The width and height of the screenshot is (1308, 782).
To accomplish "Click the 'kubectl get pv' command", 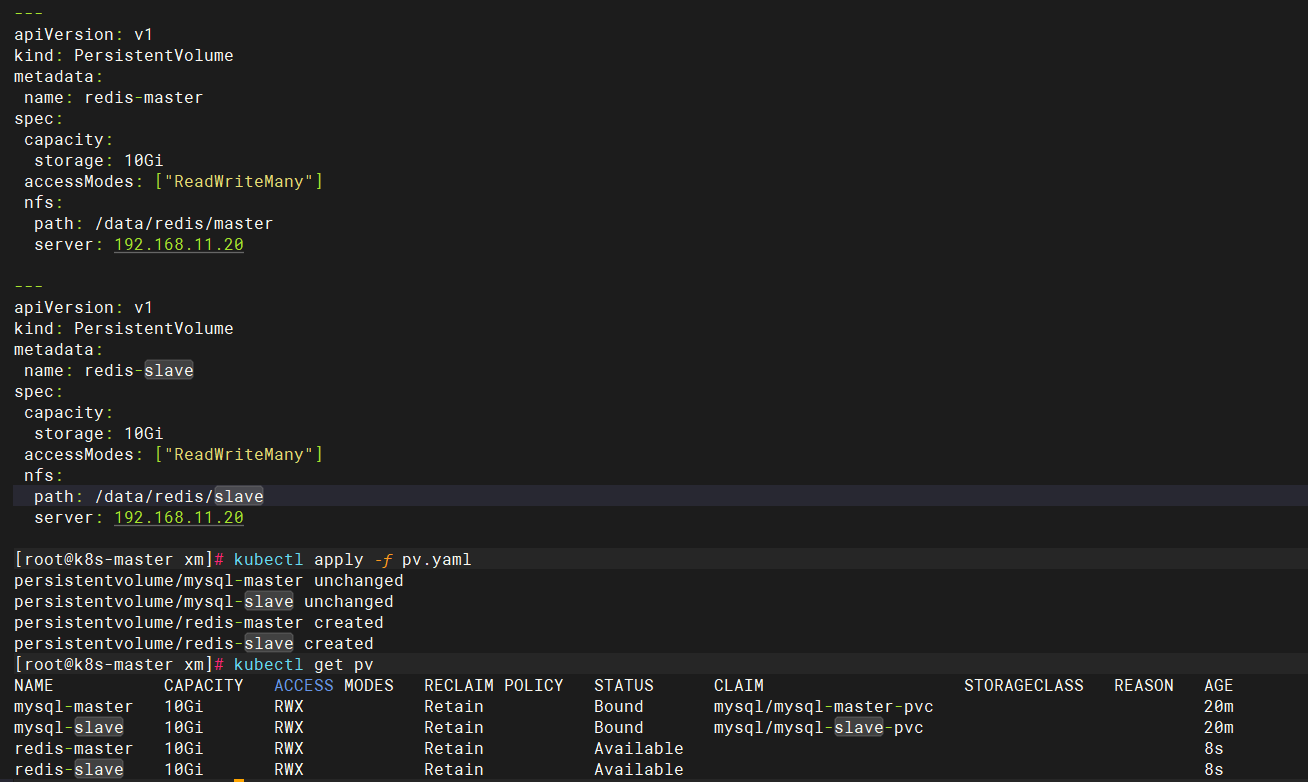I will tap(303, 664).
